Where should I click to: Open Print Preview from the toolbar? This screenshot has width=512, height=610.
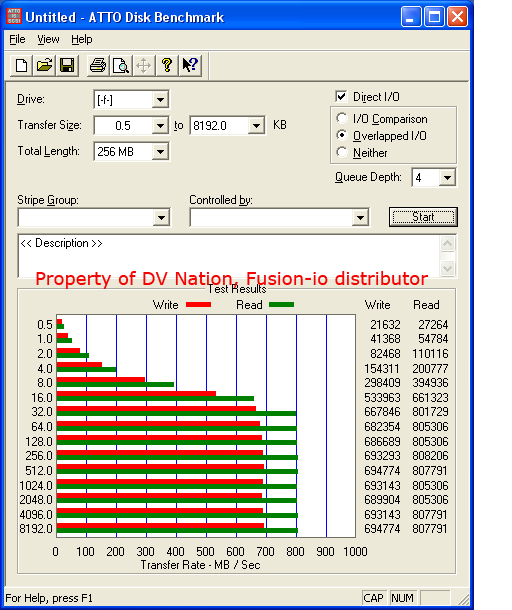(121, 65)
